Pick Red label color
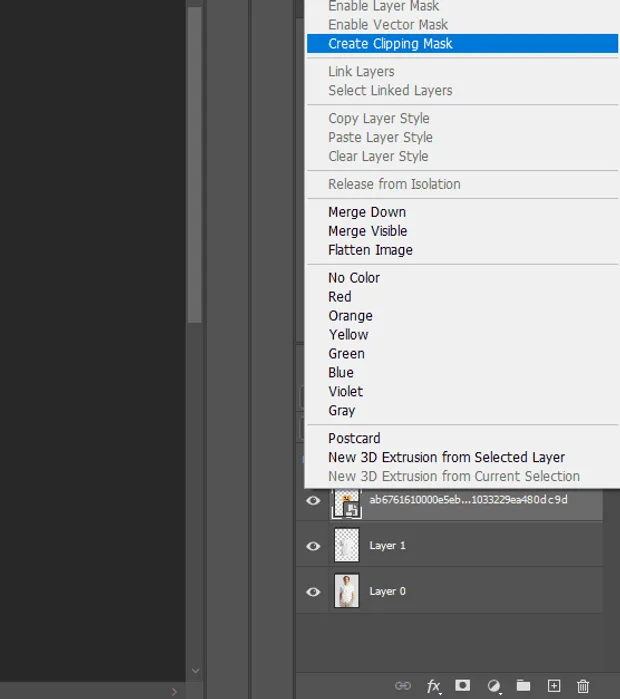620x699 pixels. (x=340, y=297)
